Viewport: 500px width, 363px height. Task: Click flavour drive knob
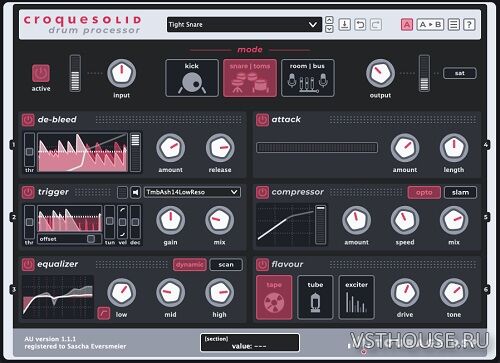pos(405,293)
